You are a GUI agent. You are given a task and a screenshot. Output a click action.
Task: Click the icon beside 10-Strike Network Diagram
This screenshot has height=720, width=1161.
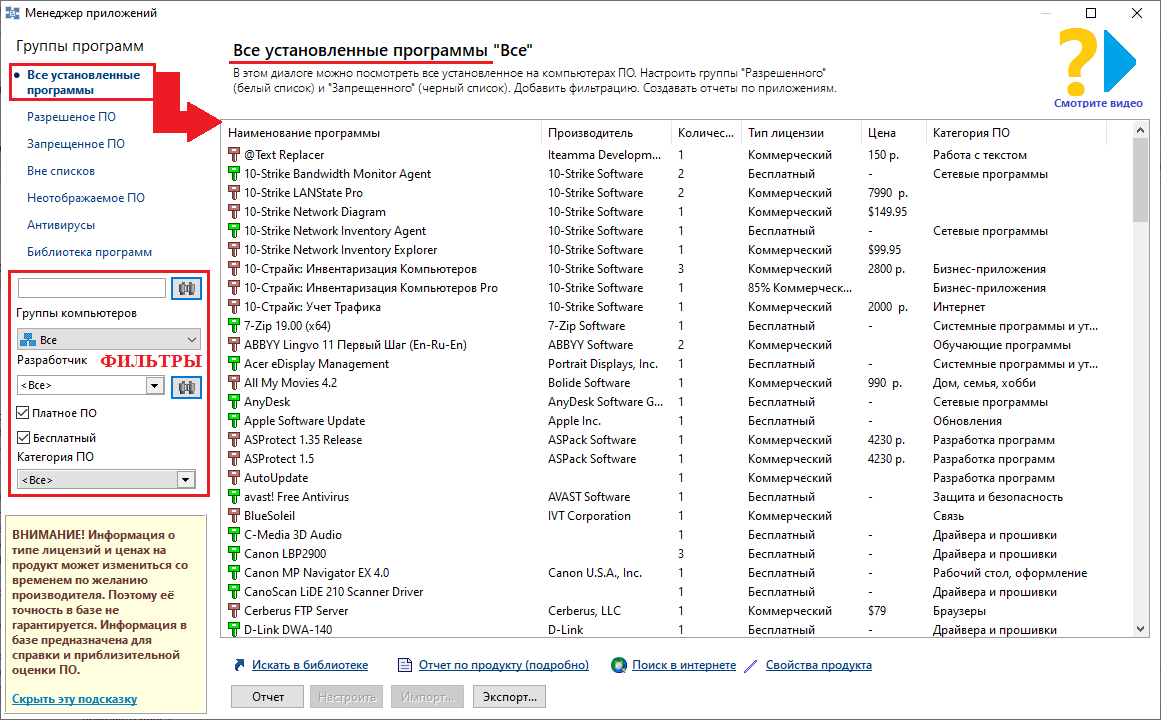(234, 212)
